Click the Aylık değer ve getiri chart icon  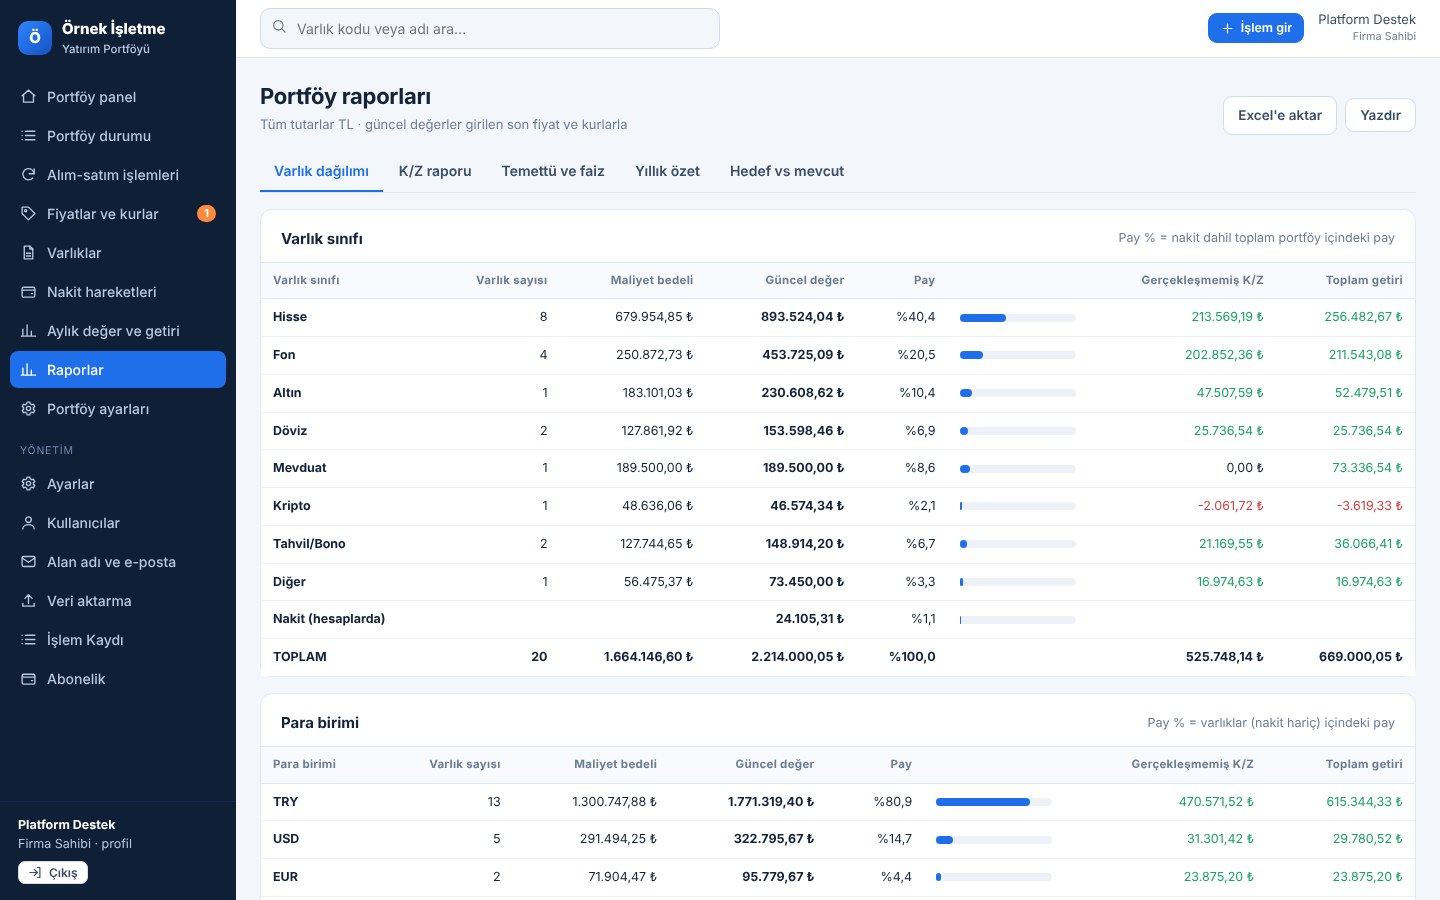[x=28, y=331]
